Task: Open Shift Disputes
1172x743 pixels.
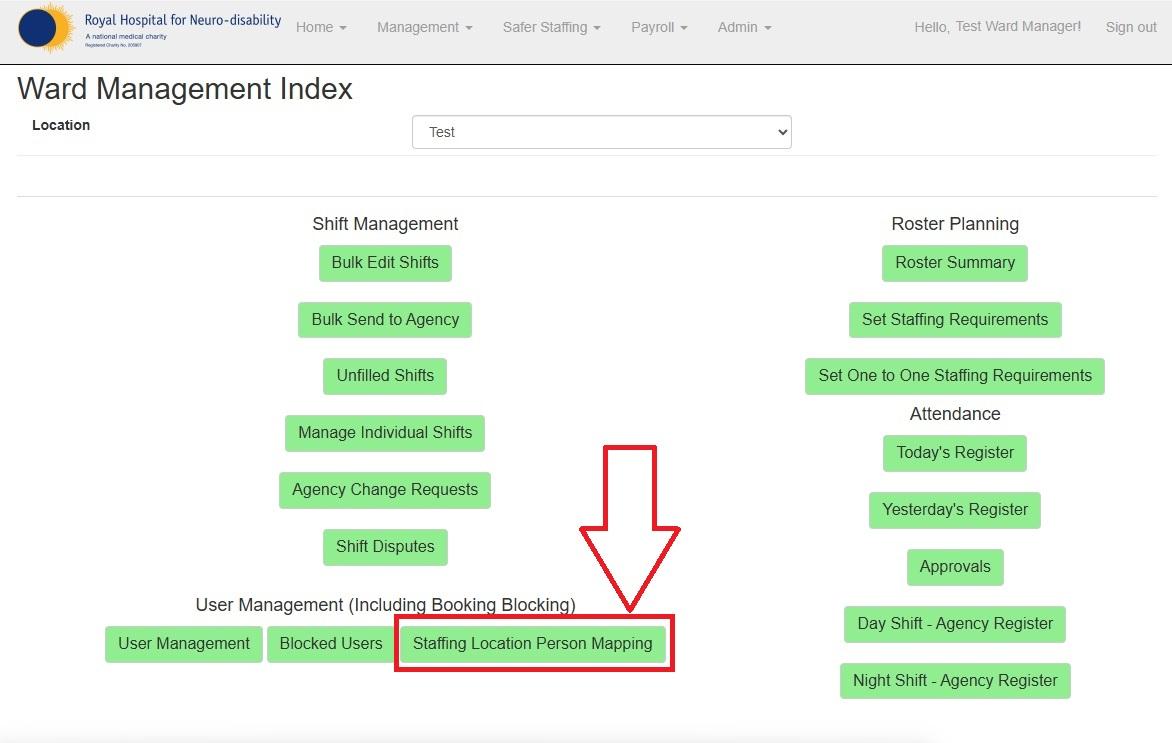Action: [385, 547]
